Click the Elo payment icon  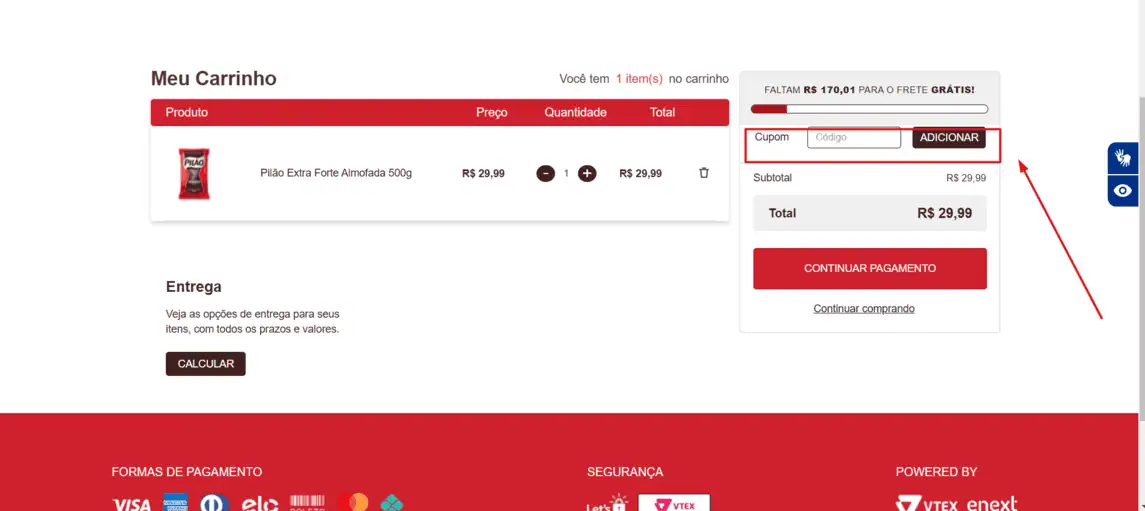click(260, 503)
